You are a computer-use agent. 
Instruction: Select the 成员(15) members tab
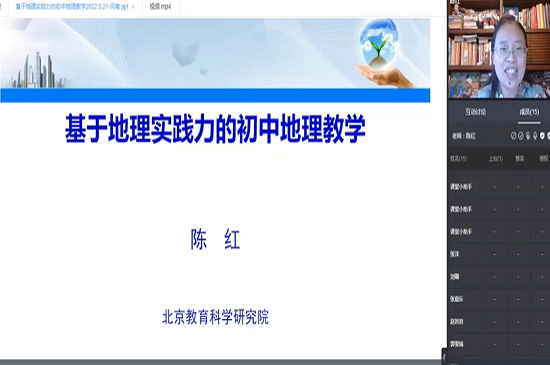tap(529, 112)
